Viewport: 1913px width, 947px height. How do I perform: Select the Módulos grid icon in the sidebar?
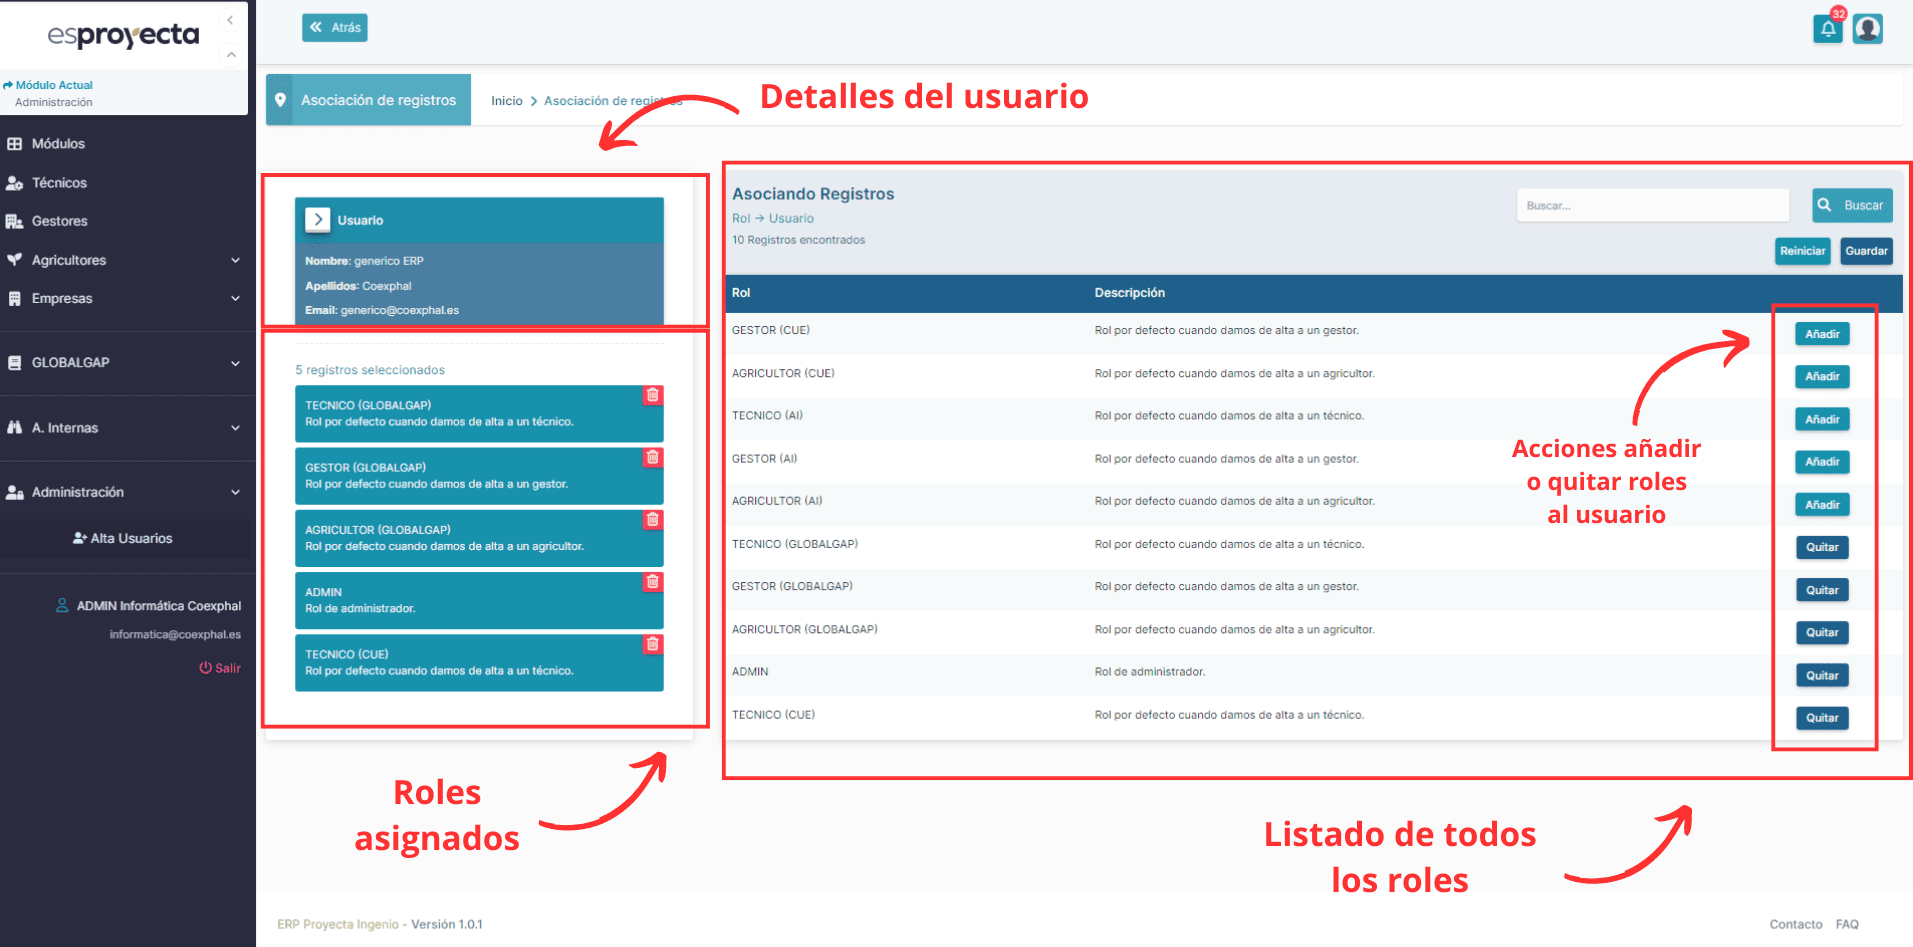point(14,144)
